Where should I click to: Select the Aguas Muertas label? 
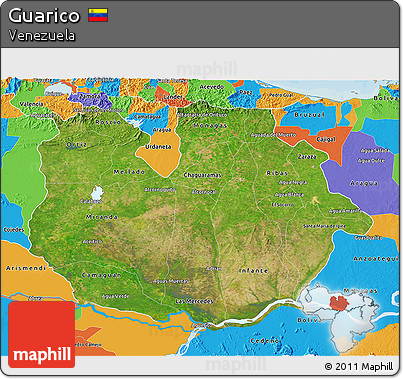coord(170,281)
